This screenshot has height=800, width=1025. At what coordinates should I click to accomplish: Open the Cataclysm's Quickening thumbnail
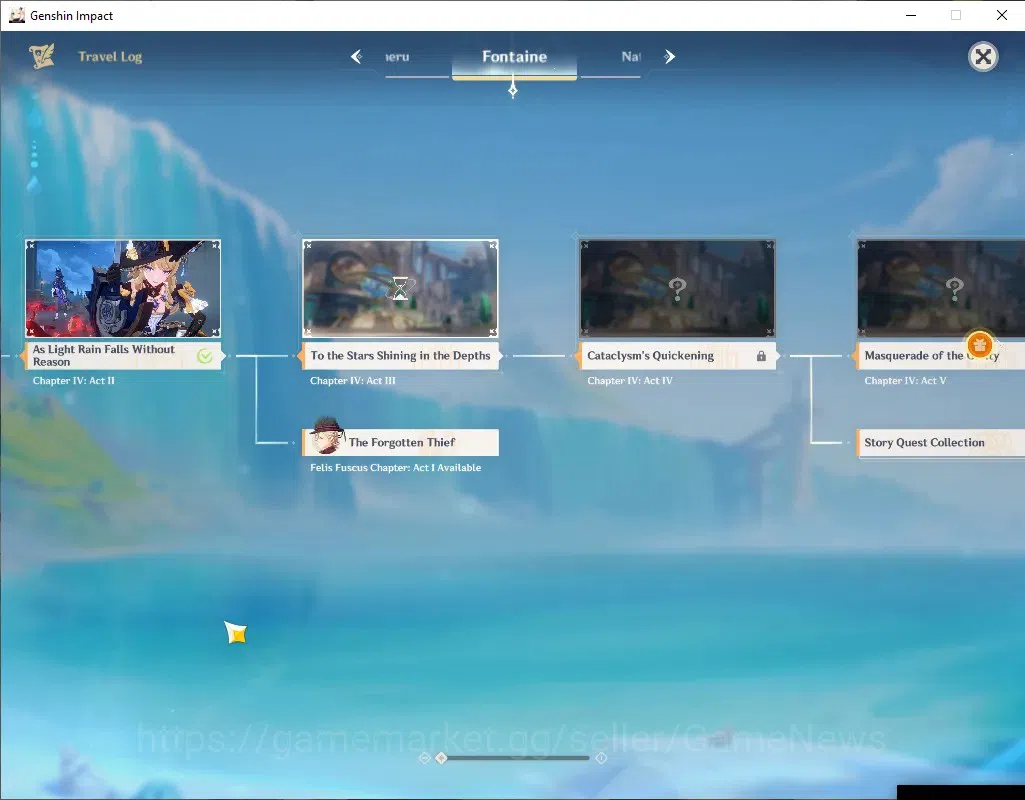[677, 288]
